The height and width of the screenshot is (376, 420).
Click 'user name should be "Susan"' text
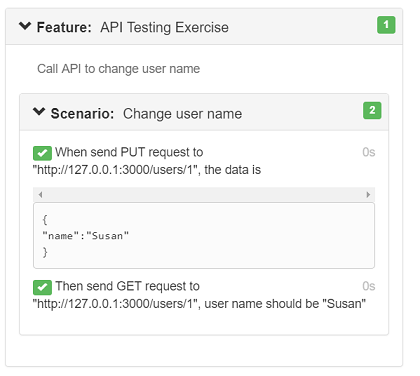[285, 304]
